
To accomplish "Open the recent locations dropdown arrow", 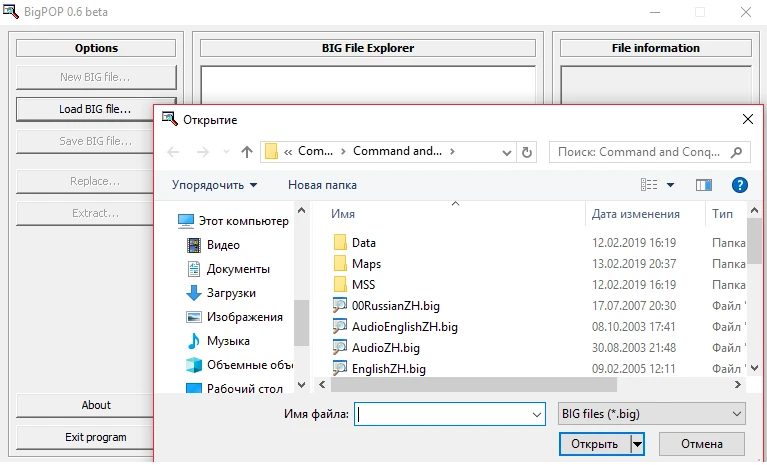I will [x=226, y=152].
